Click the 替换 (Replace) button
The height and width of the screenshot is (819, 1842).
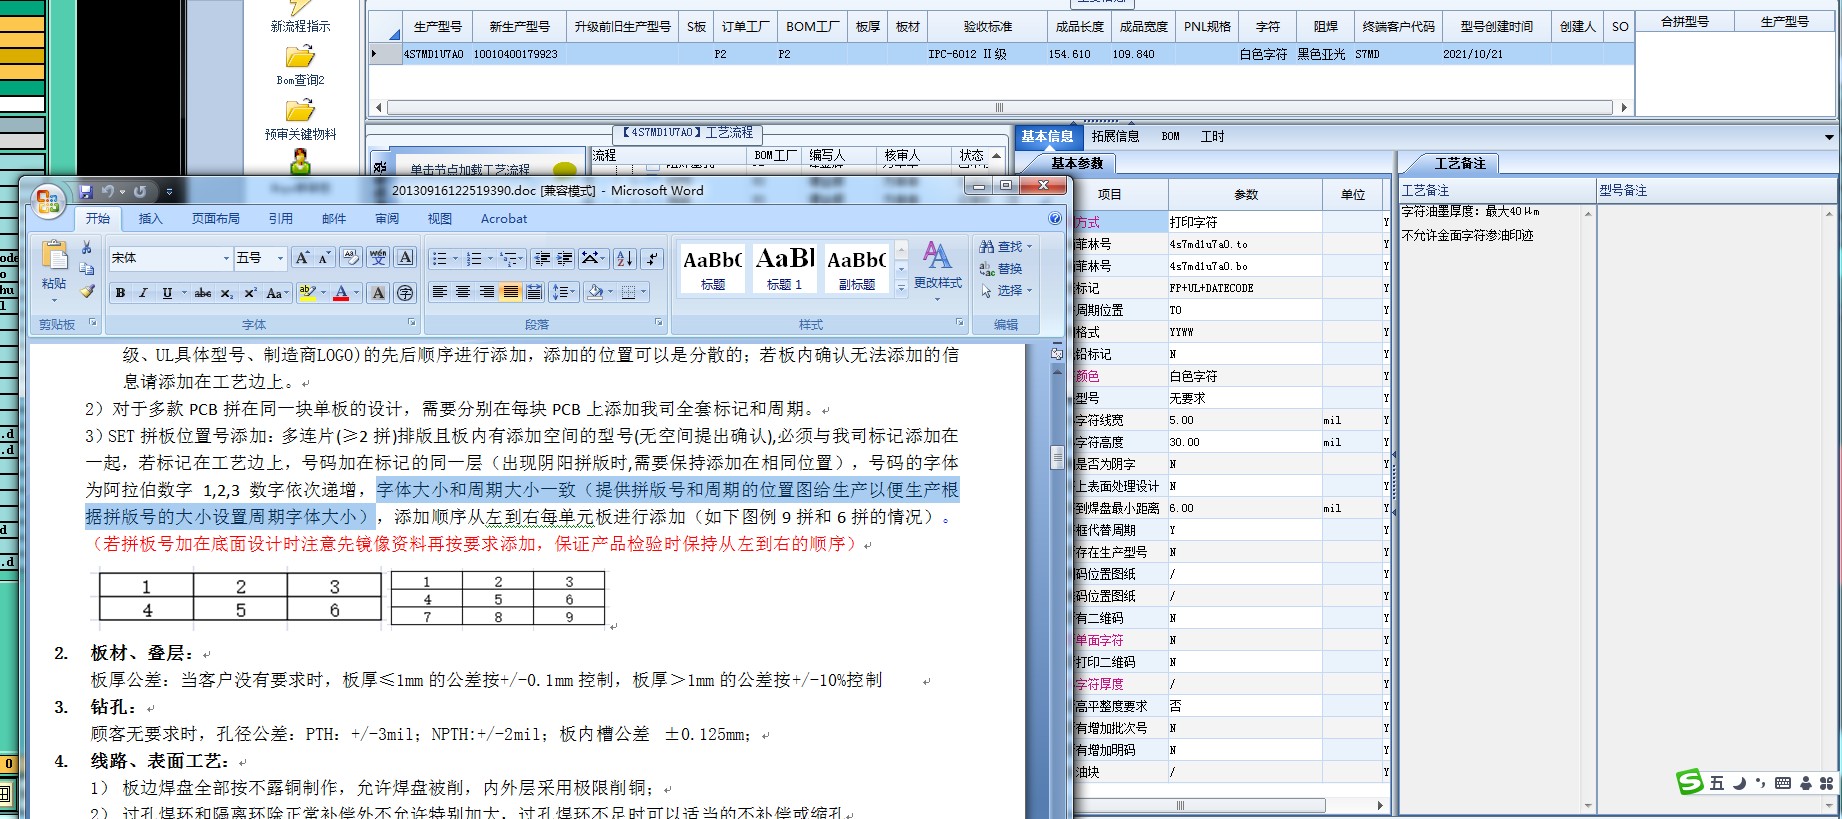[1000, 268]
